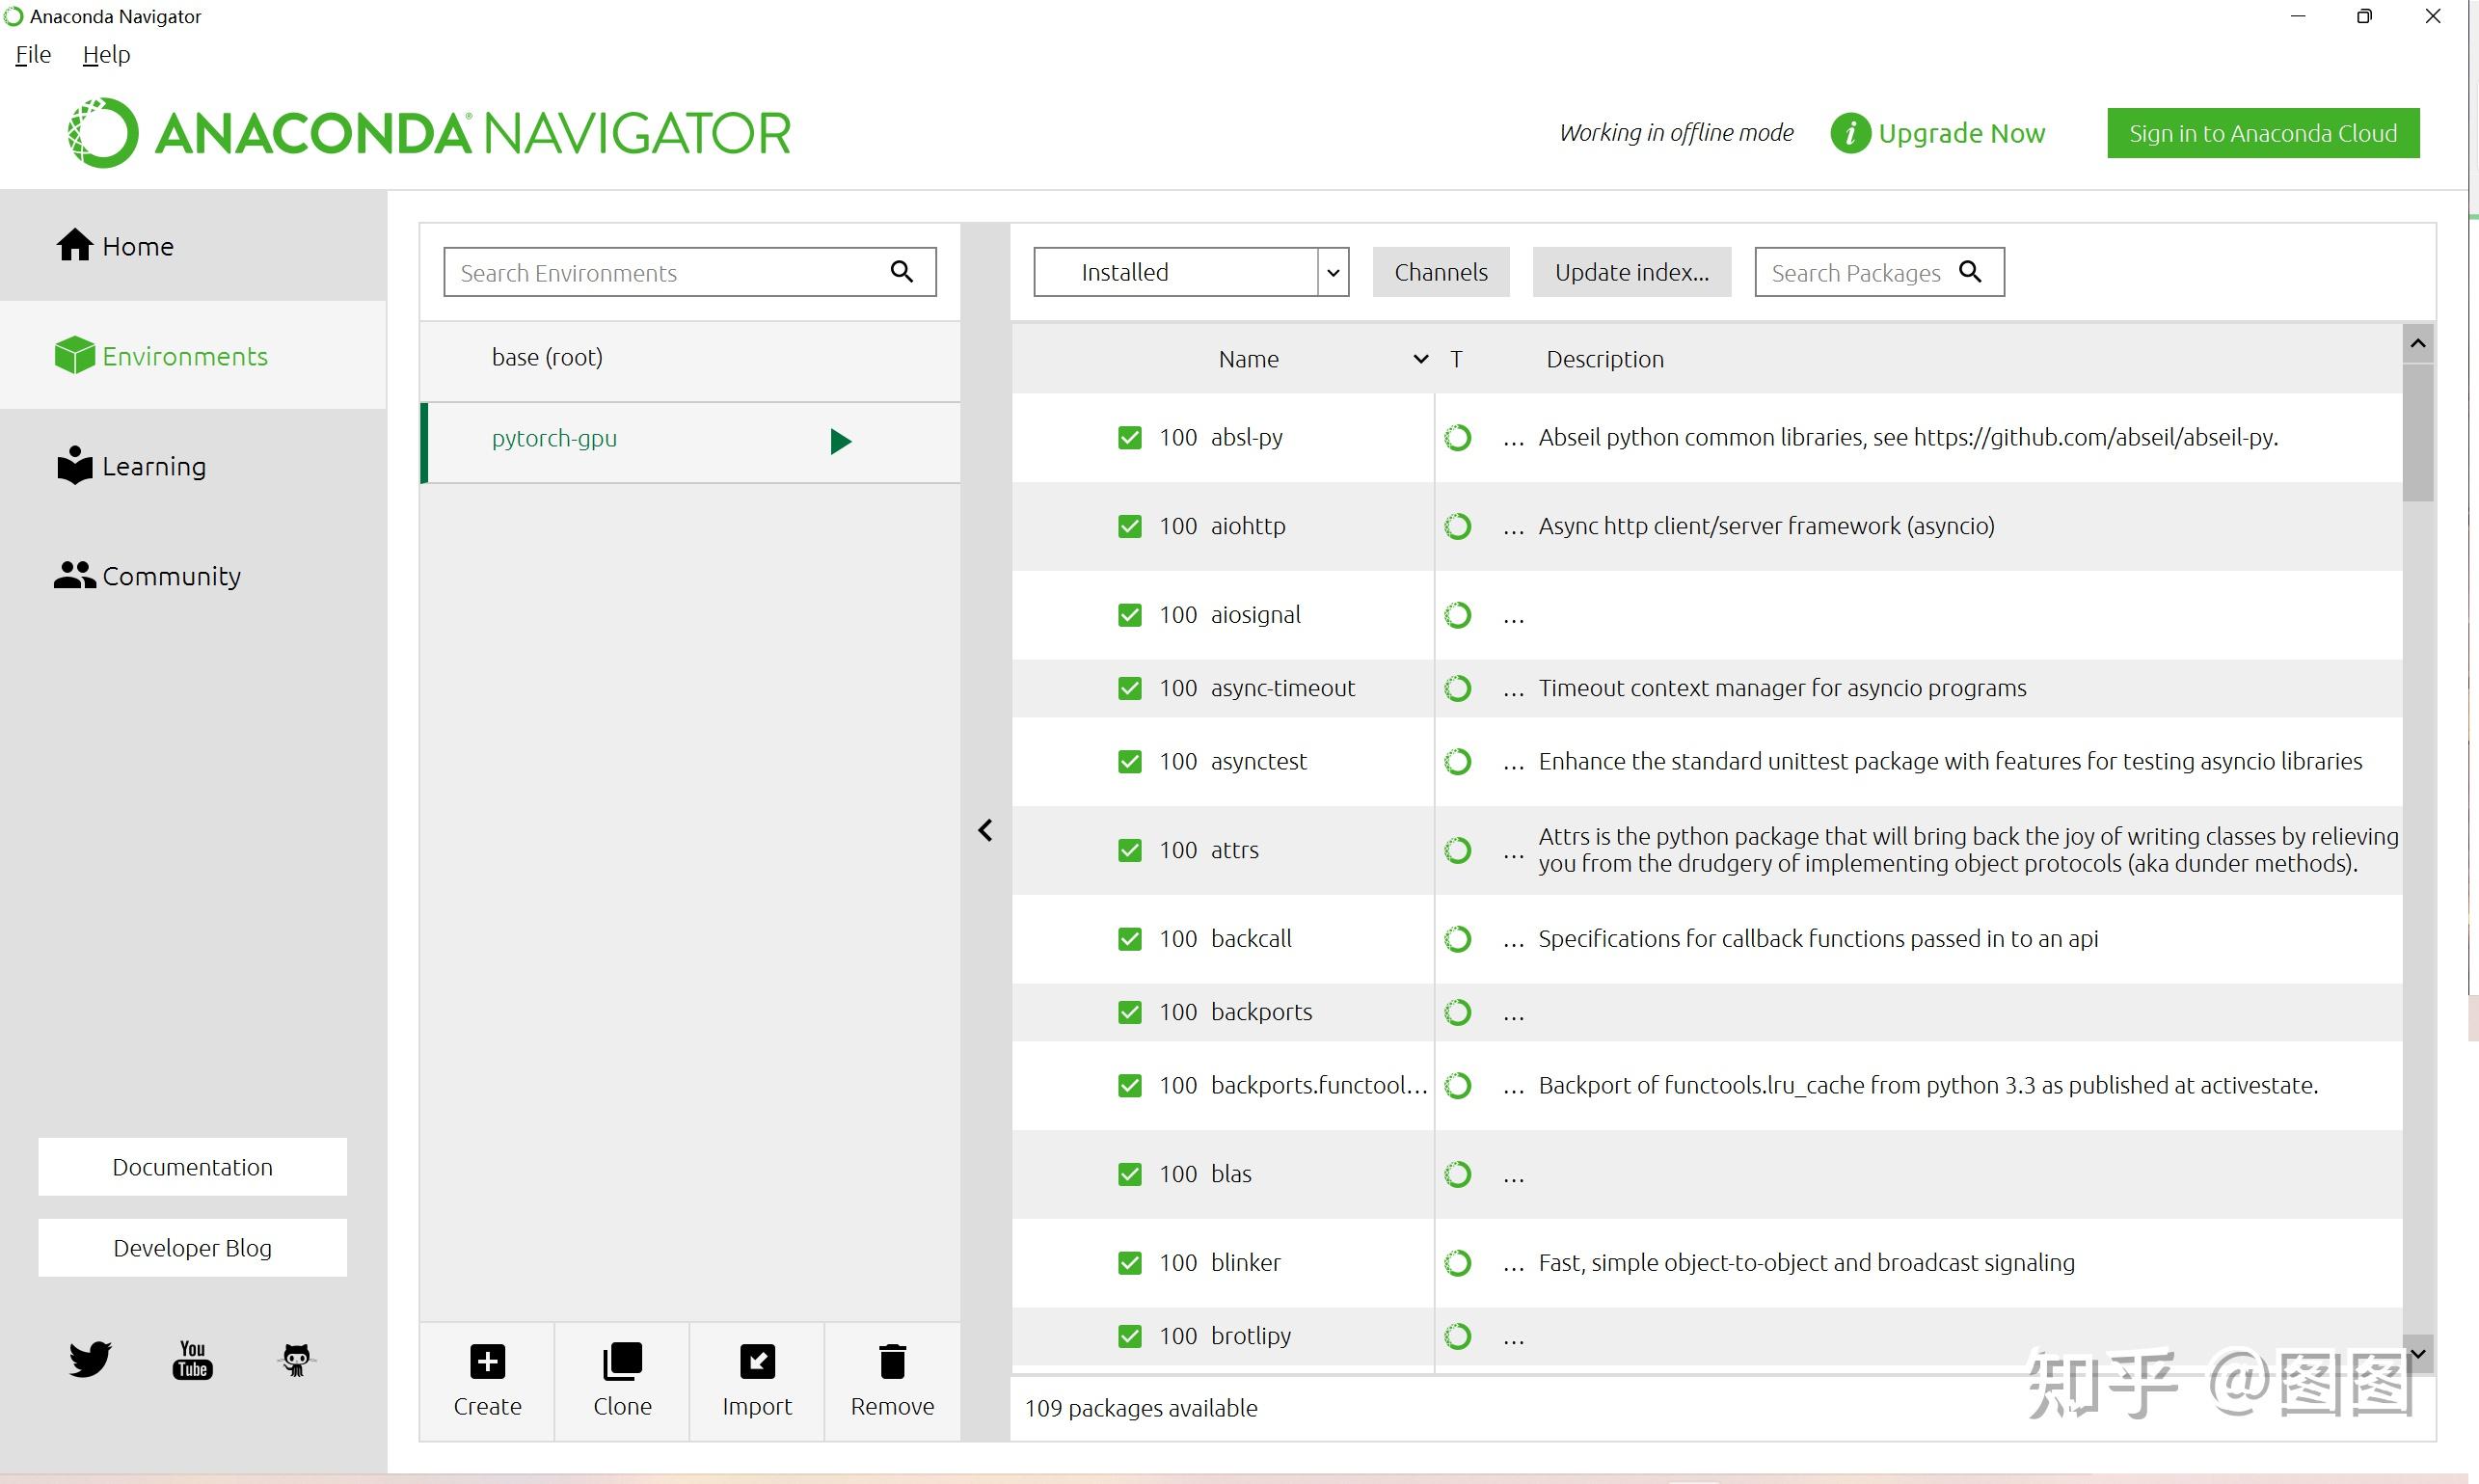Click the Name column sort arrow

(x=1420, y=359)
